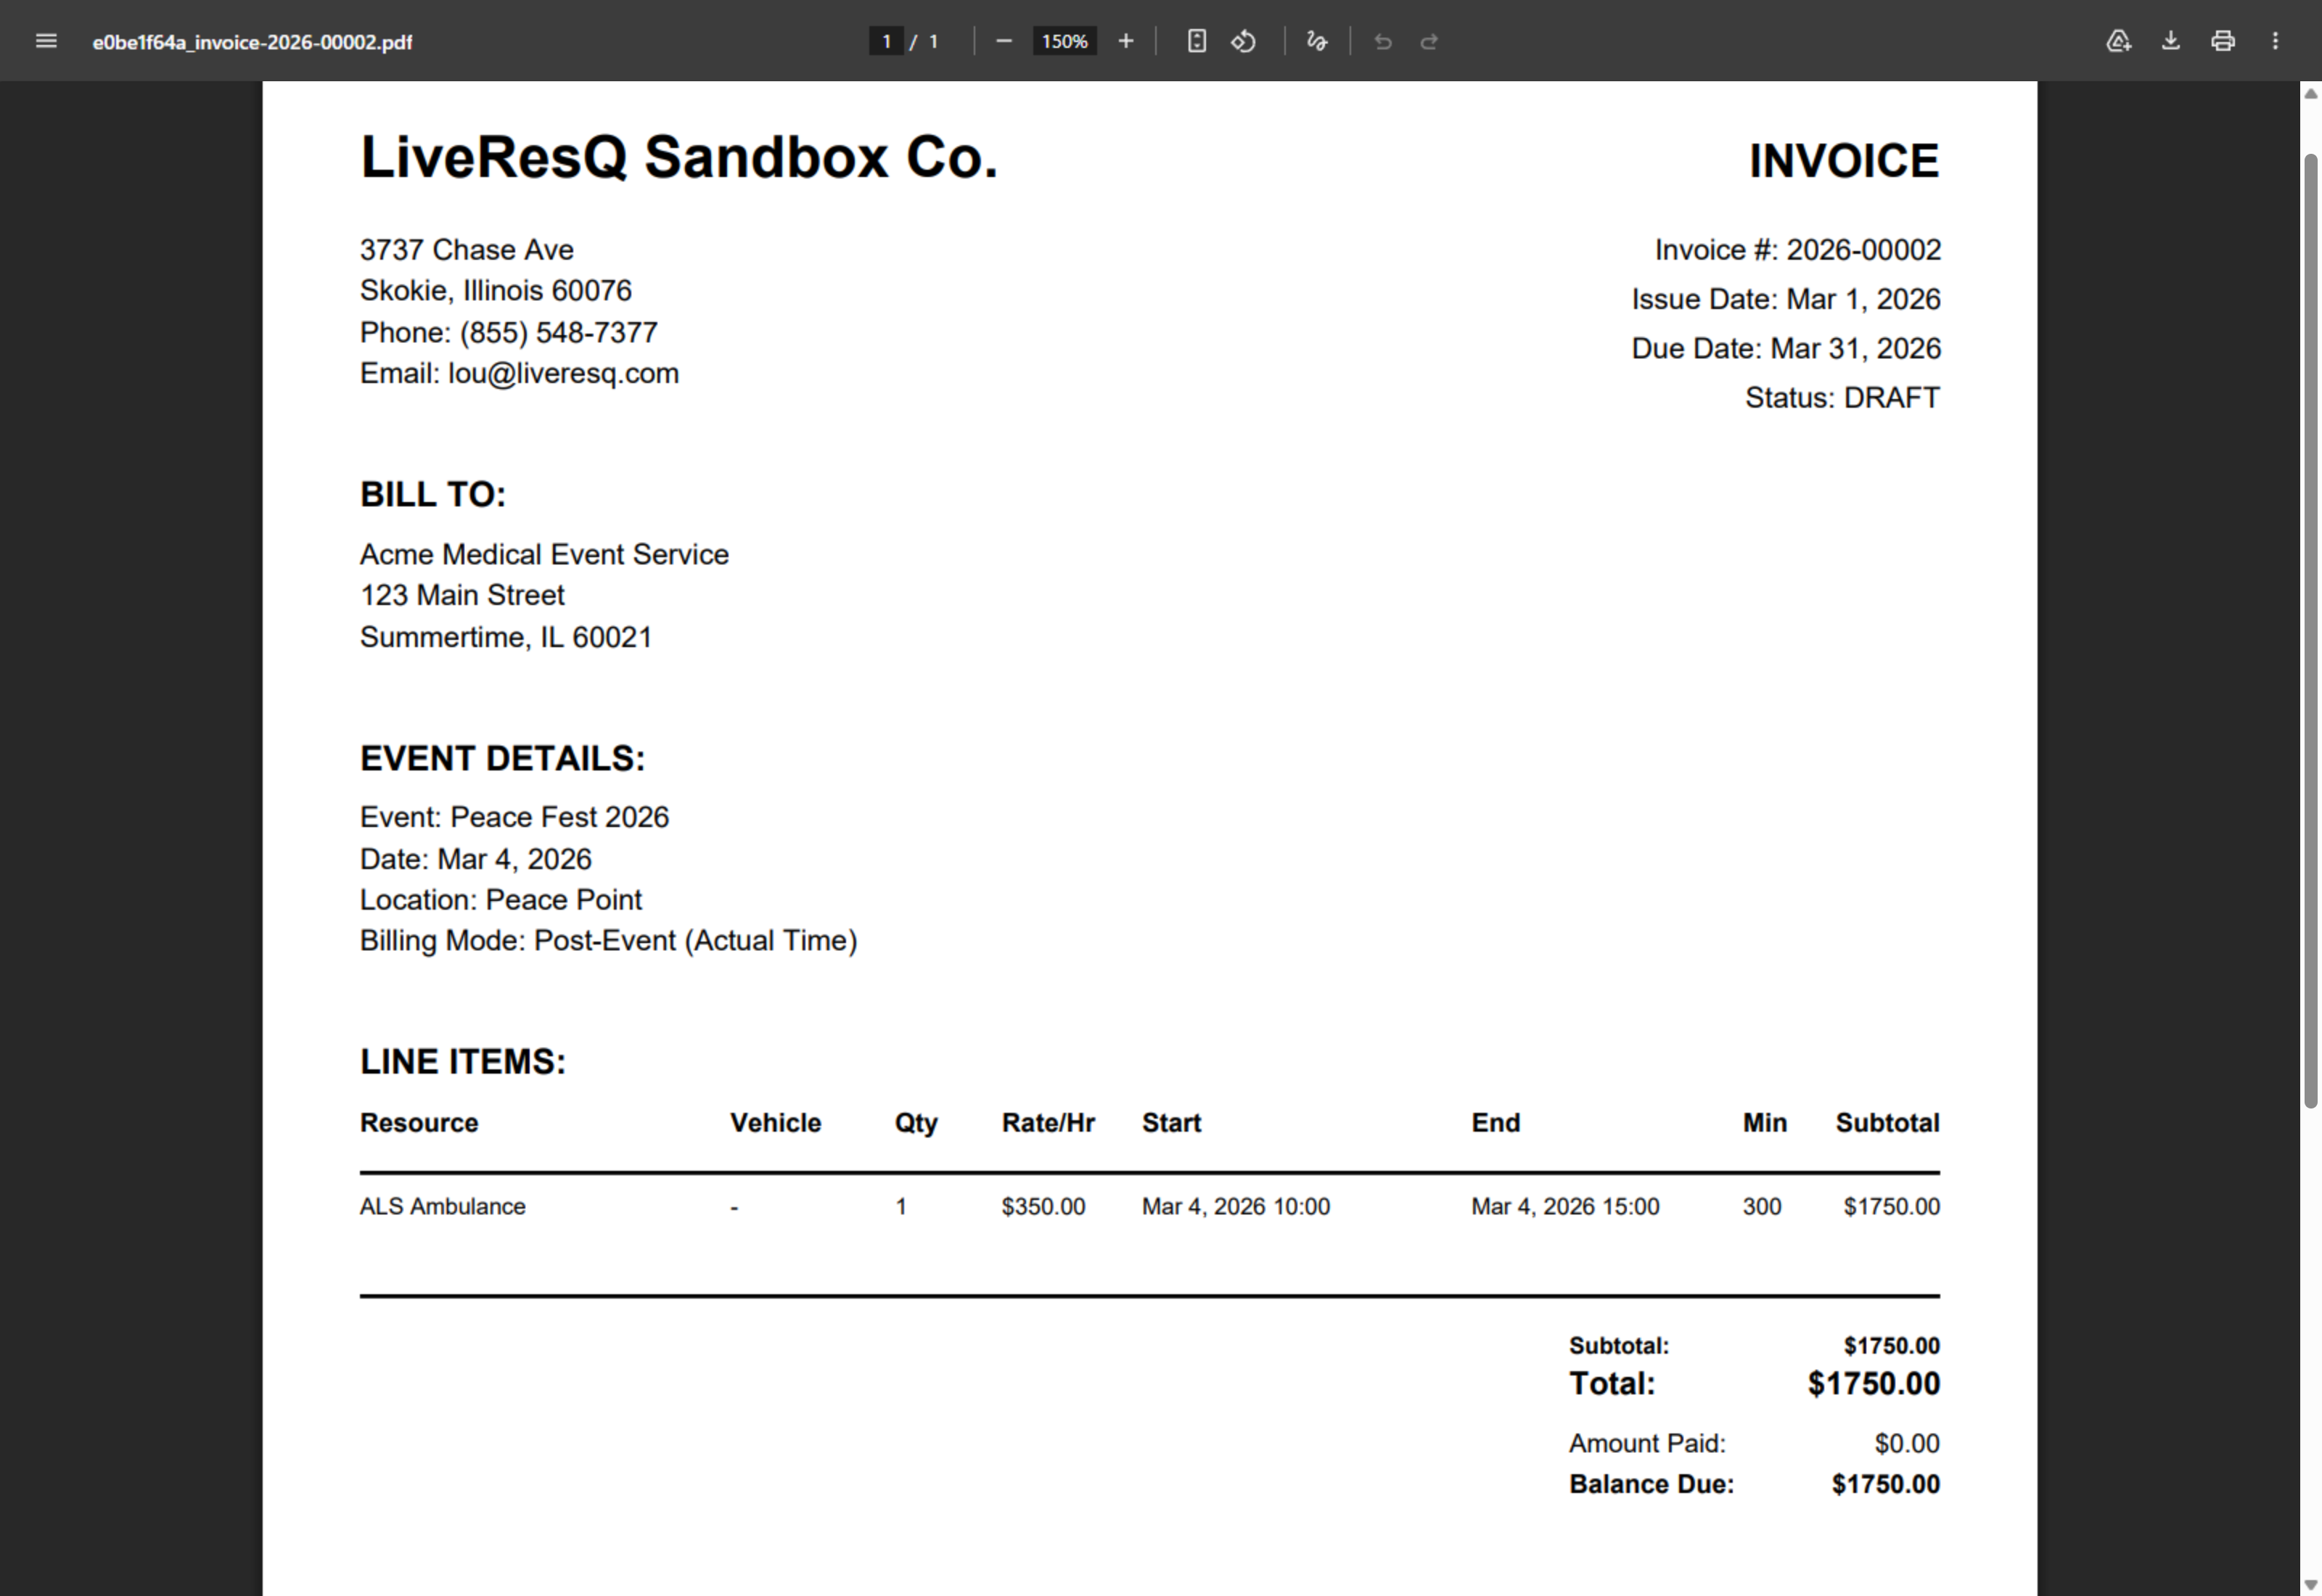Click the End column header

coord(1495,1123)
